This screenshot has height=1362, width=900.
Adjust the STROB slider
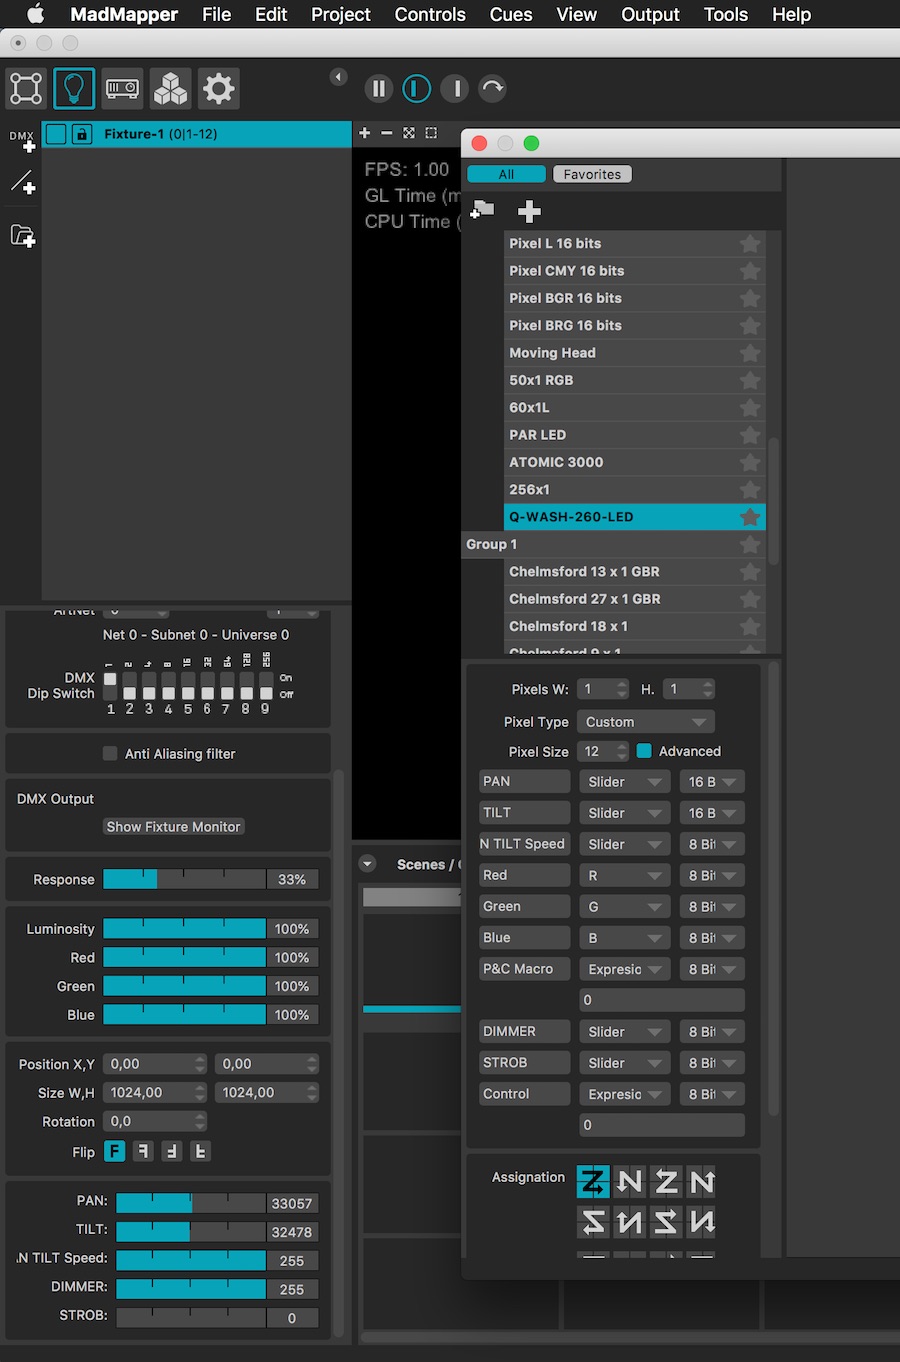[191, 1317]
